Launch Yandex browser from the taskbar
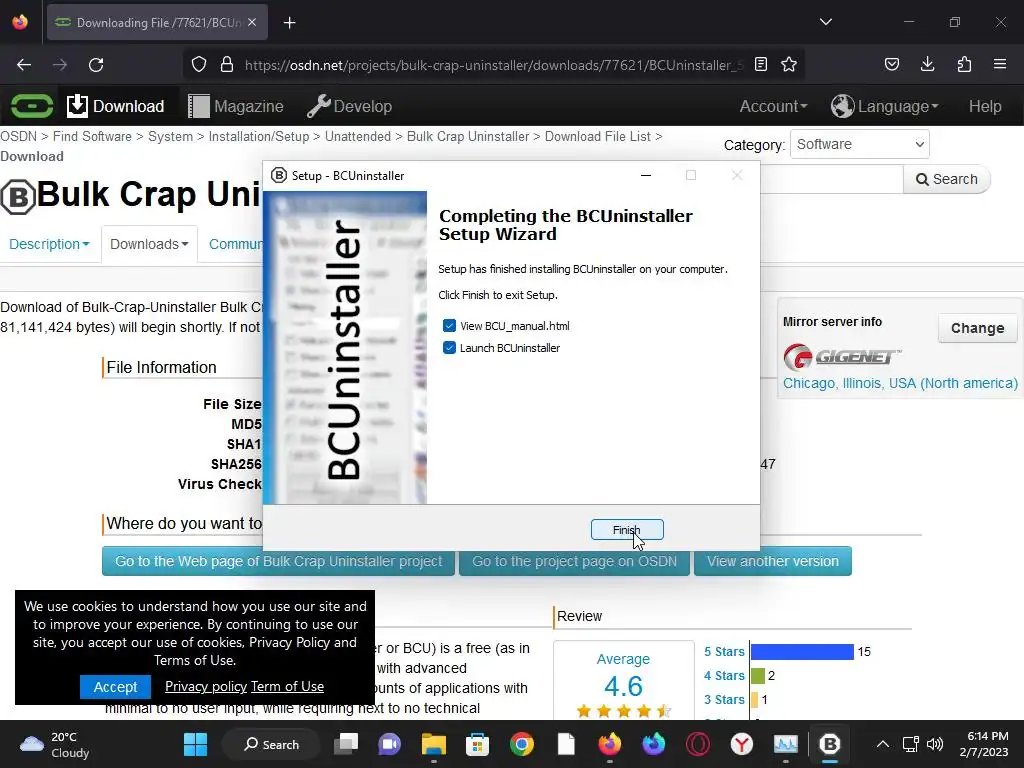Viewport: 1024px width, 768px height. pyautogui.click(x=741, y=744)
